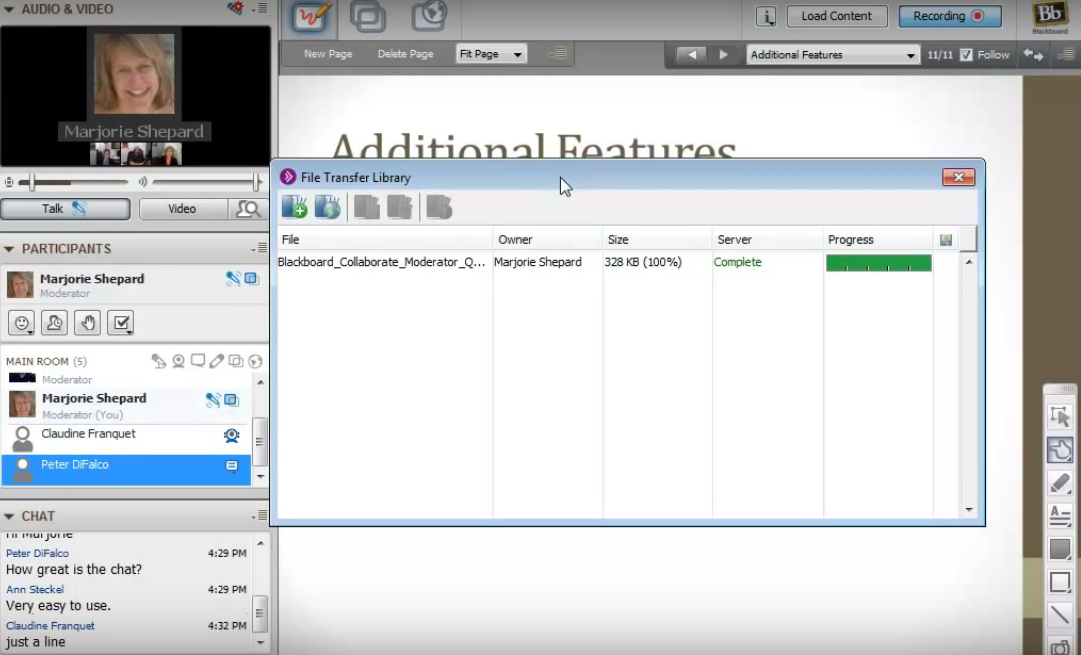Click the add file icon in File Transfer Library
Image resolution: width=1081 pixels, height=655 pixels.
295,207
